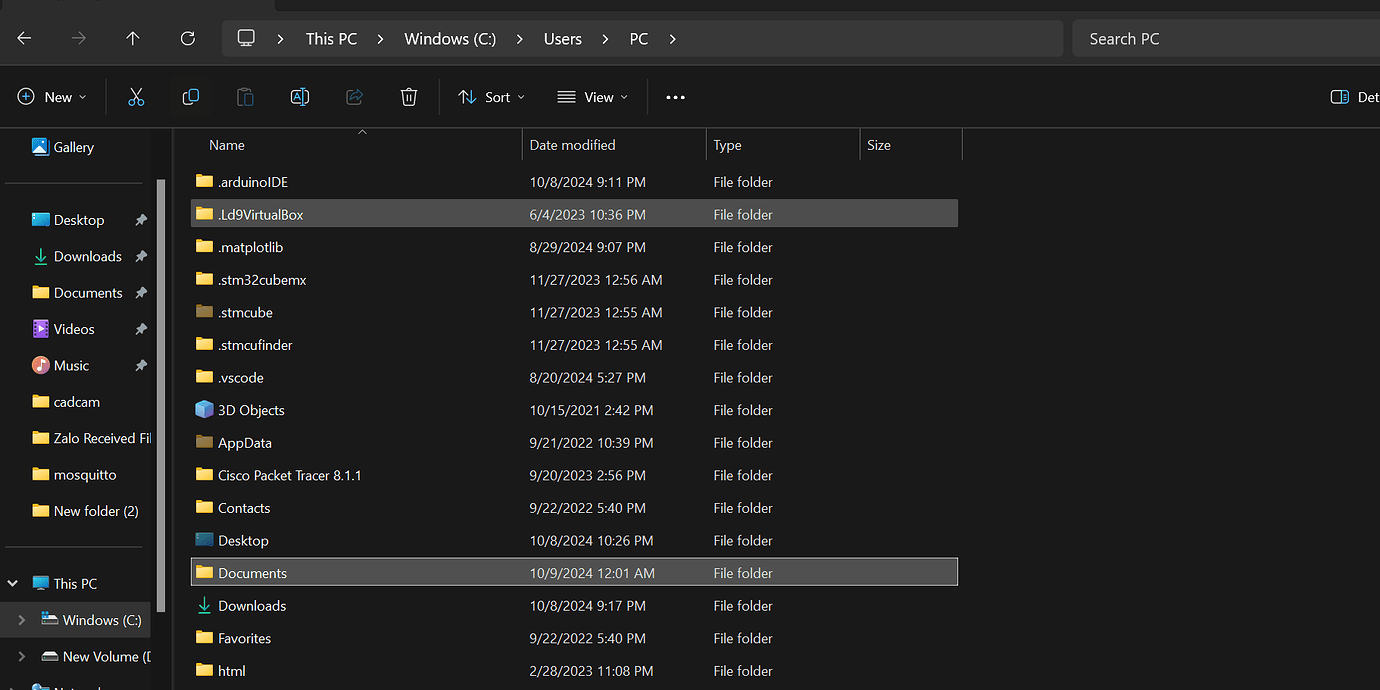Click the up-one-level navigation arrow
The width and height of the screenshot is (1380, 690).
click(132, 38)
